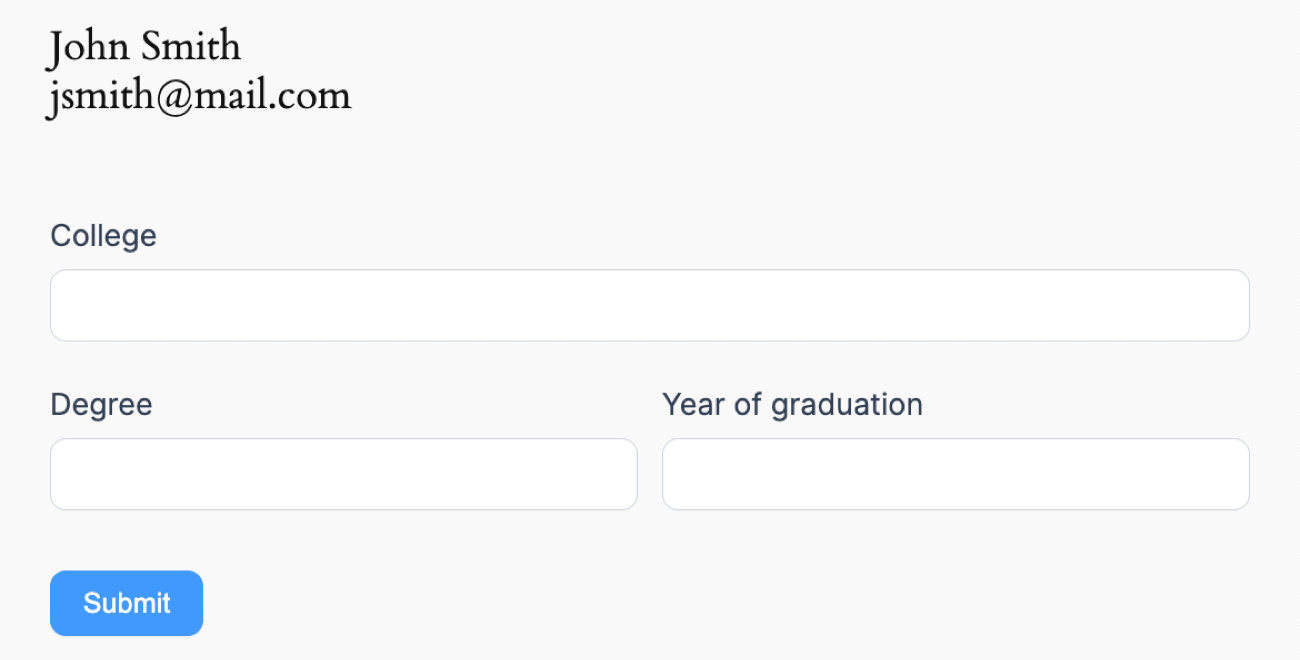Click the Year of graduation label
This screenshot has height=660, width=1300.
(x=792, y=405)
